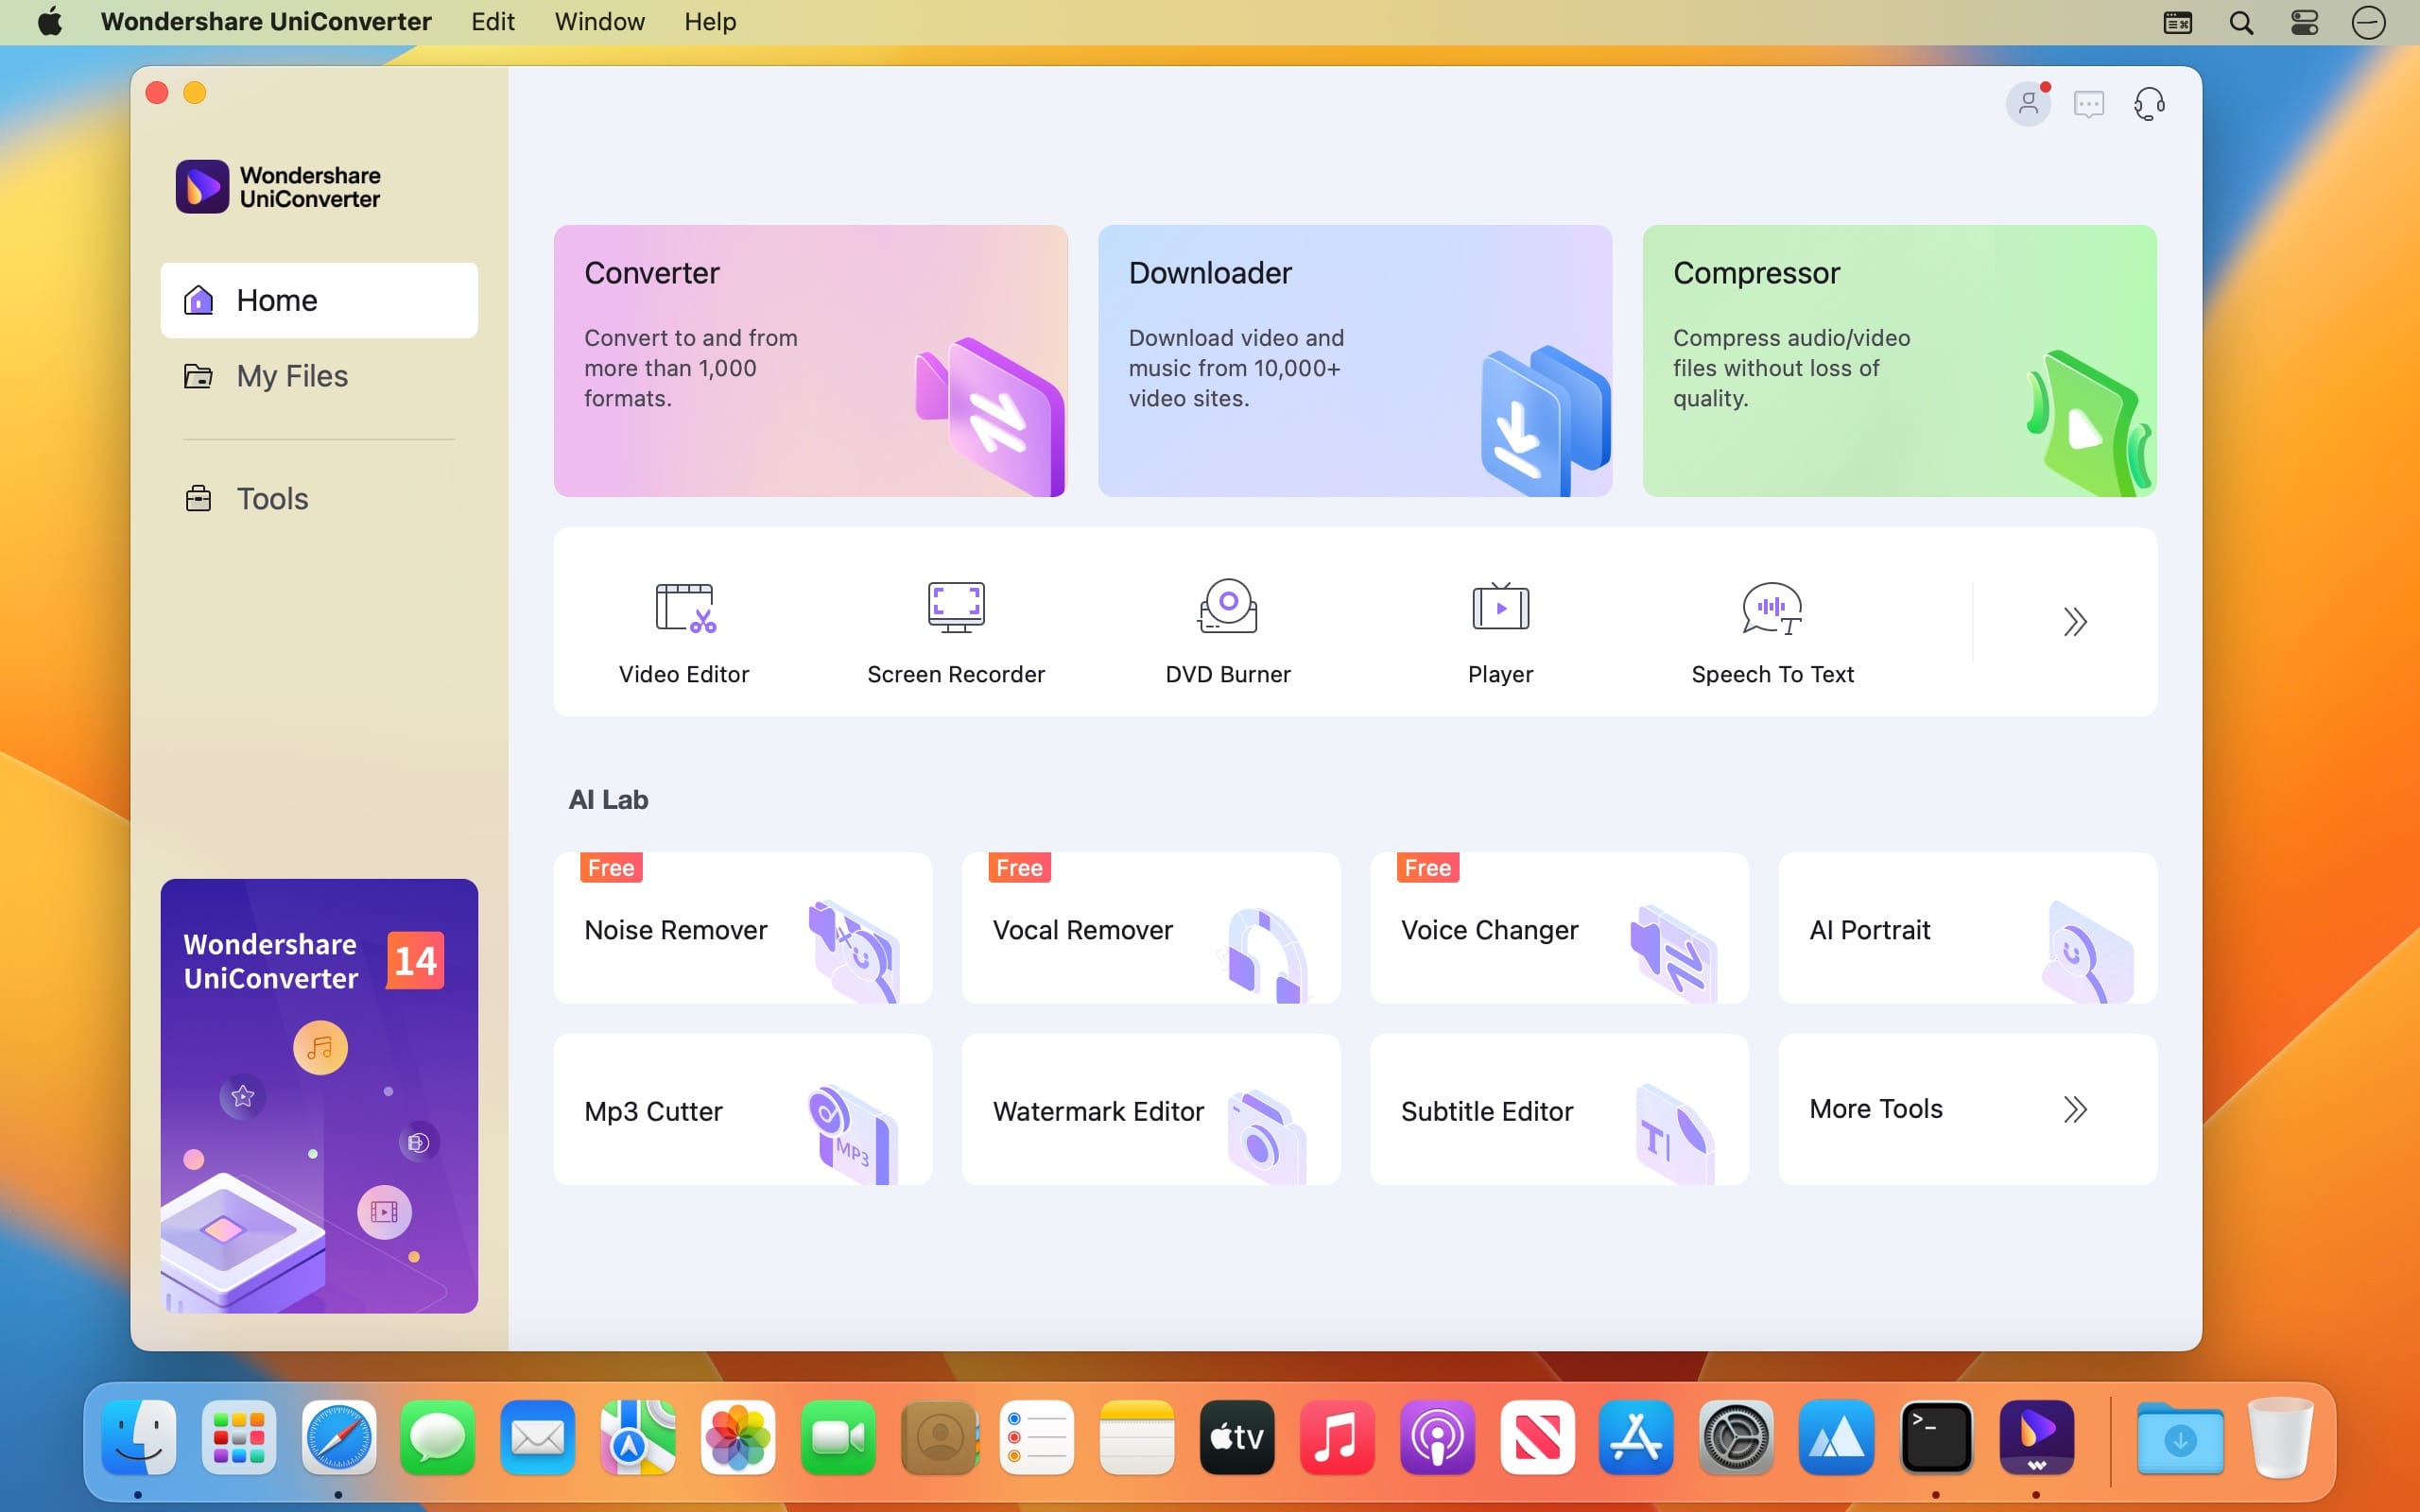Open Launchpad from the dock

pyautogui.click(x=239, y=1437)
